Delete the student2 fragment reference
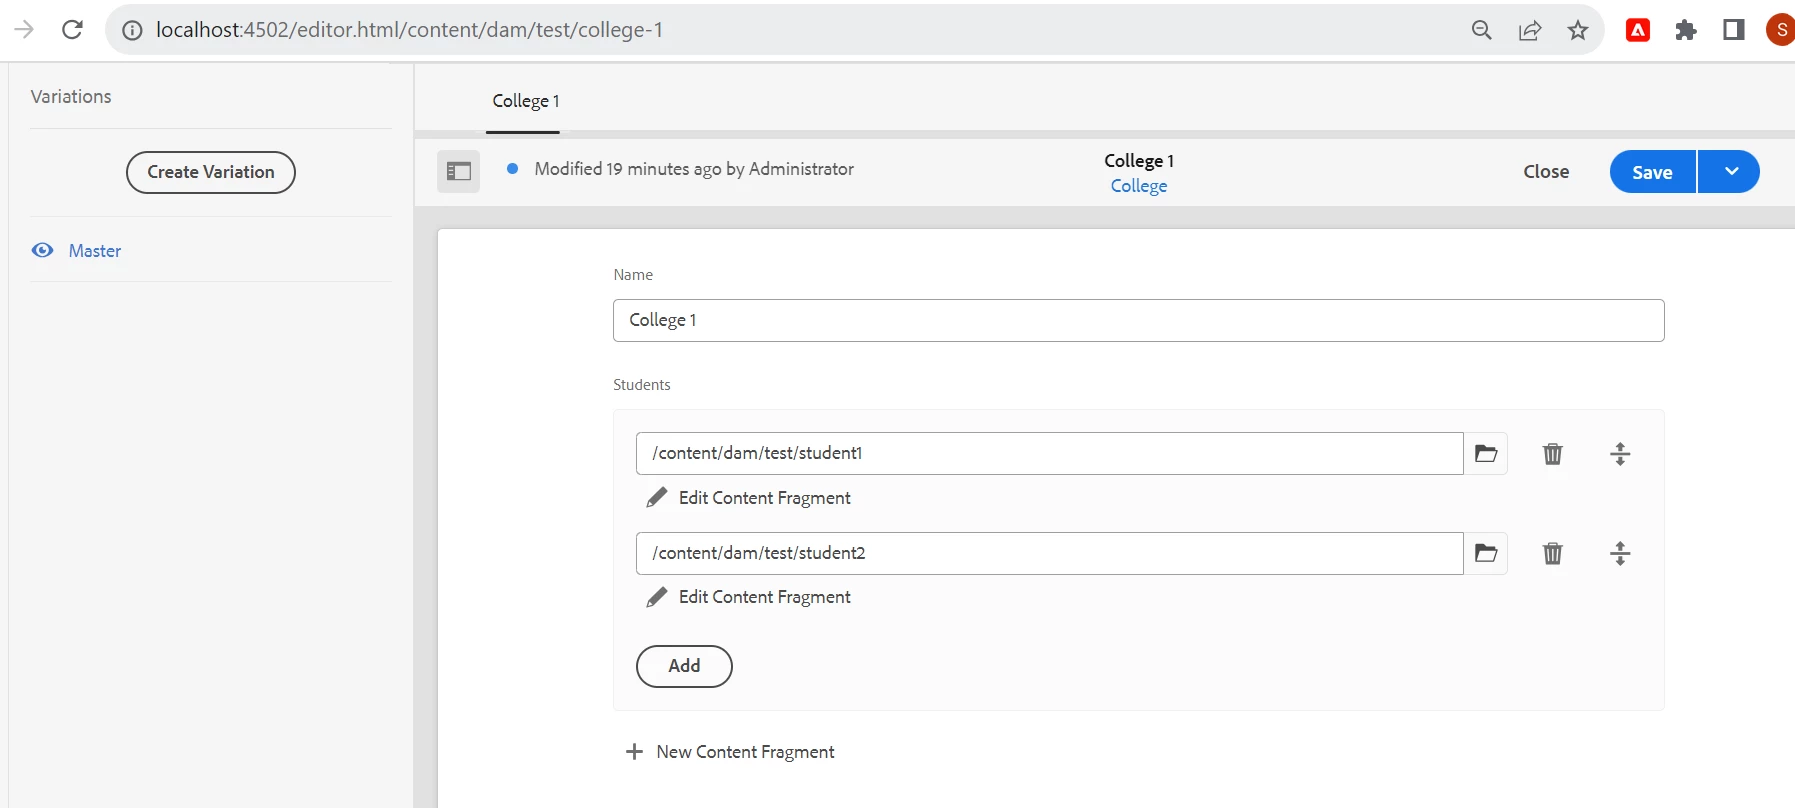This screenshot has width=1795, height=808. coord(1552,553)
